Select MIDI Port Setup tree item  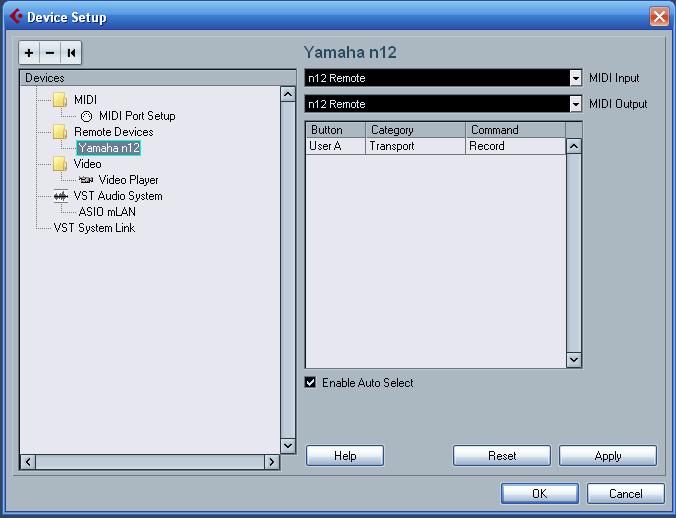tap(137, 116)
